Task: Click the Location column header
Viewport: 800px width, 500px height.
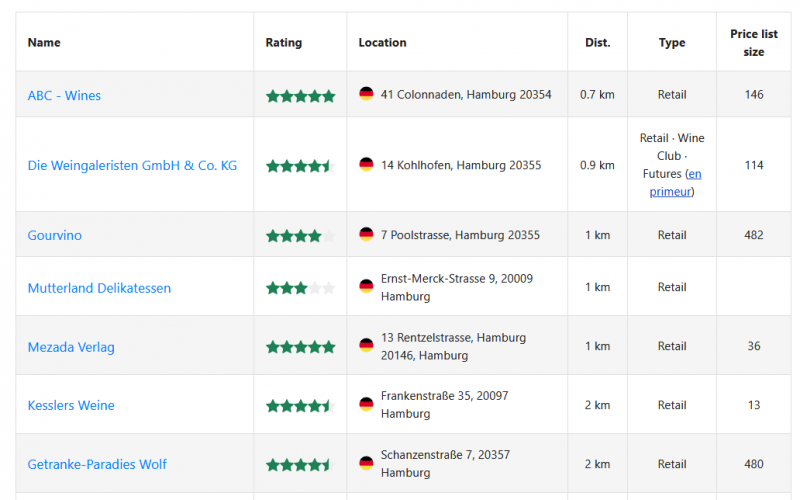Action: pos(383,42)
